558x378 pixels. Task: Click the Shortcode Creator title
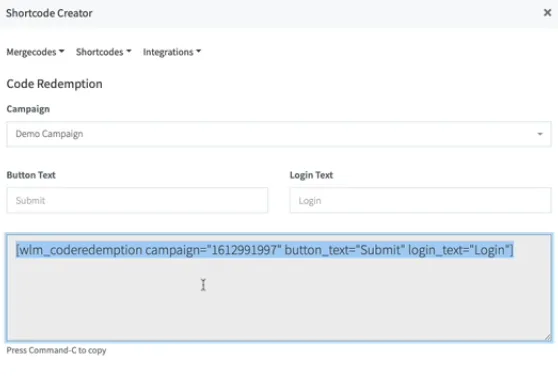(49, 13)
